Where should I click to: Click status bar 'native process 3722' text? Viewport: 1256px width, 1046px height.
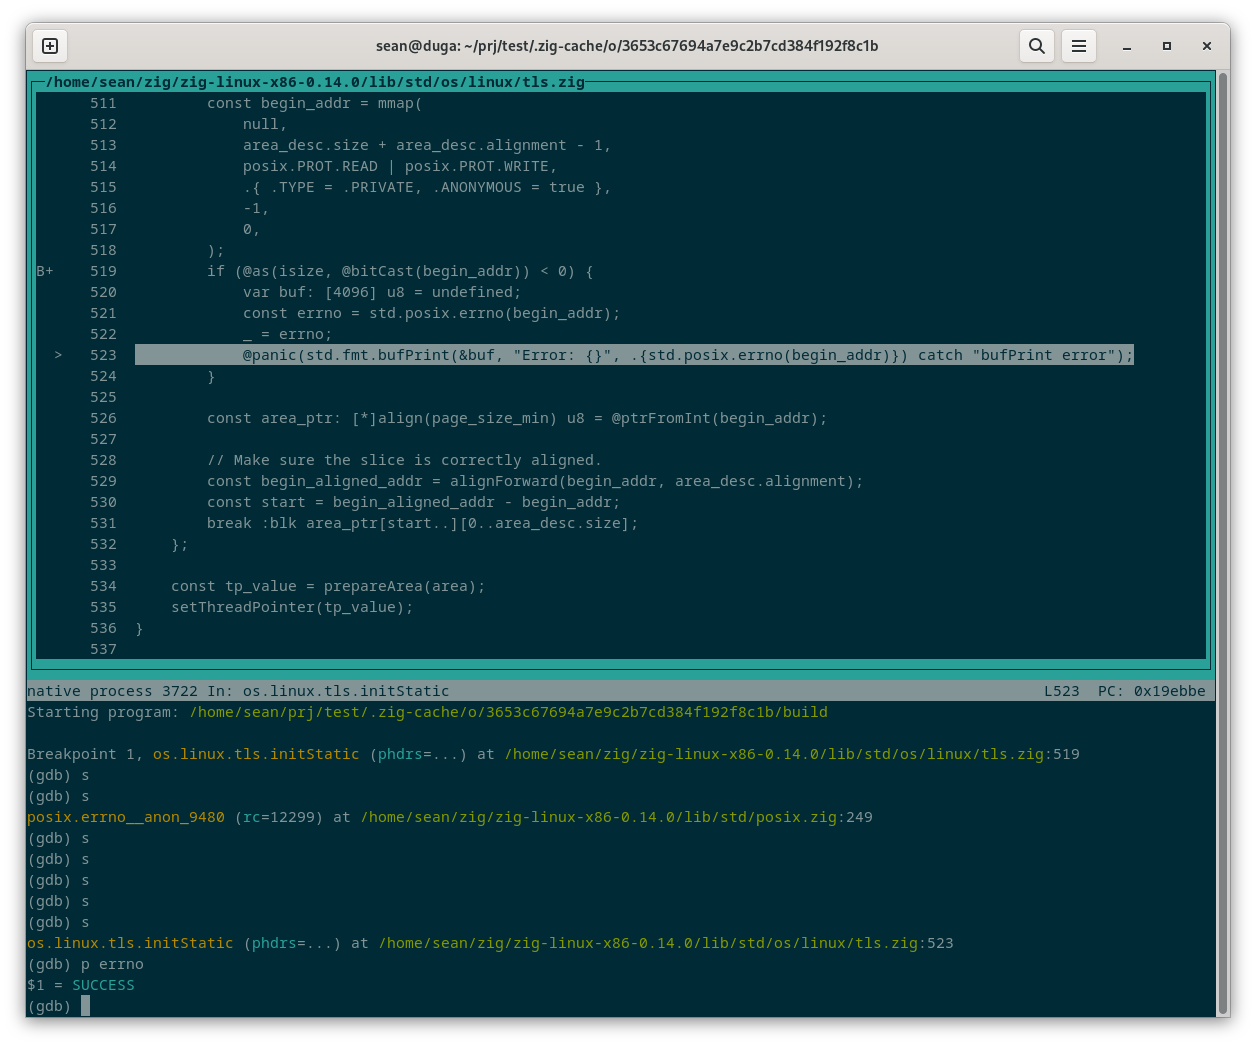[112, 691]
